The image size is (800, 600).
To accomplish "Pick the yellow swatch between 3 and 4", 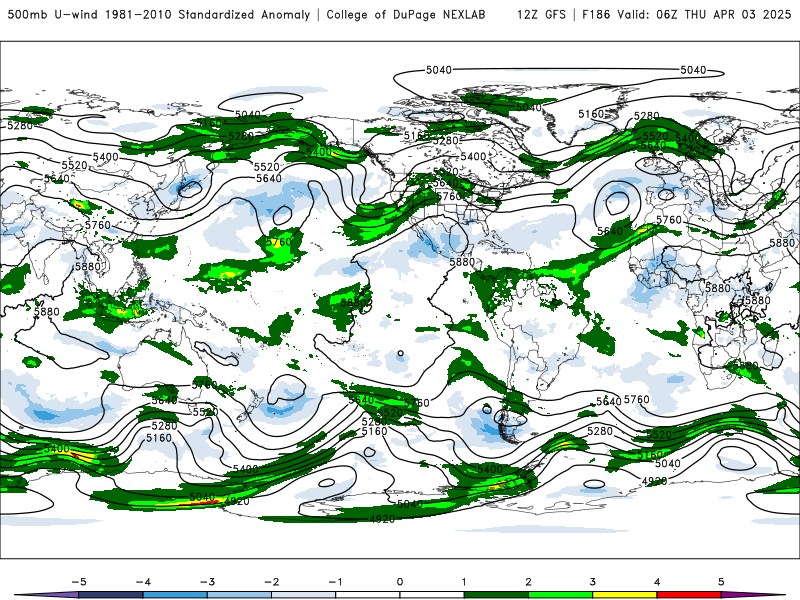I will 625,595.
